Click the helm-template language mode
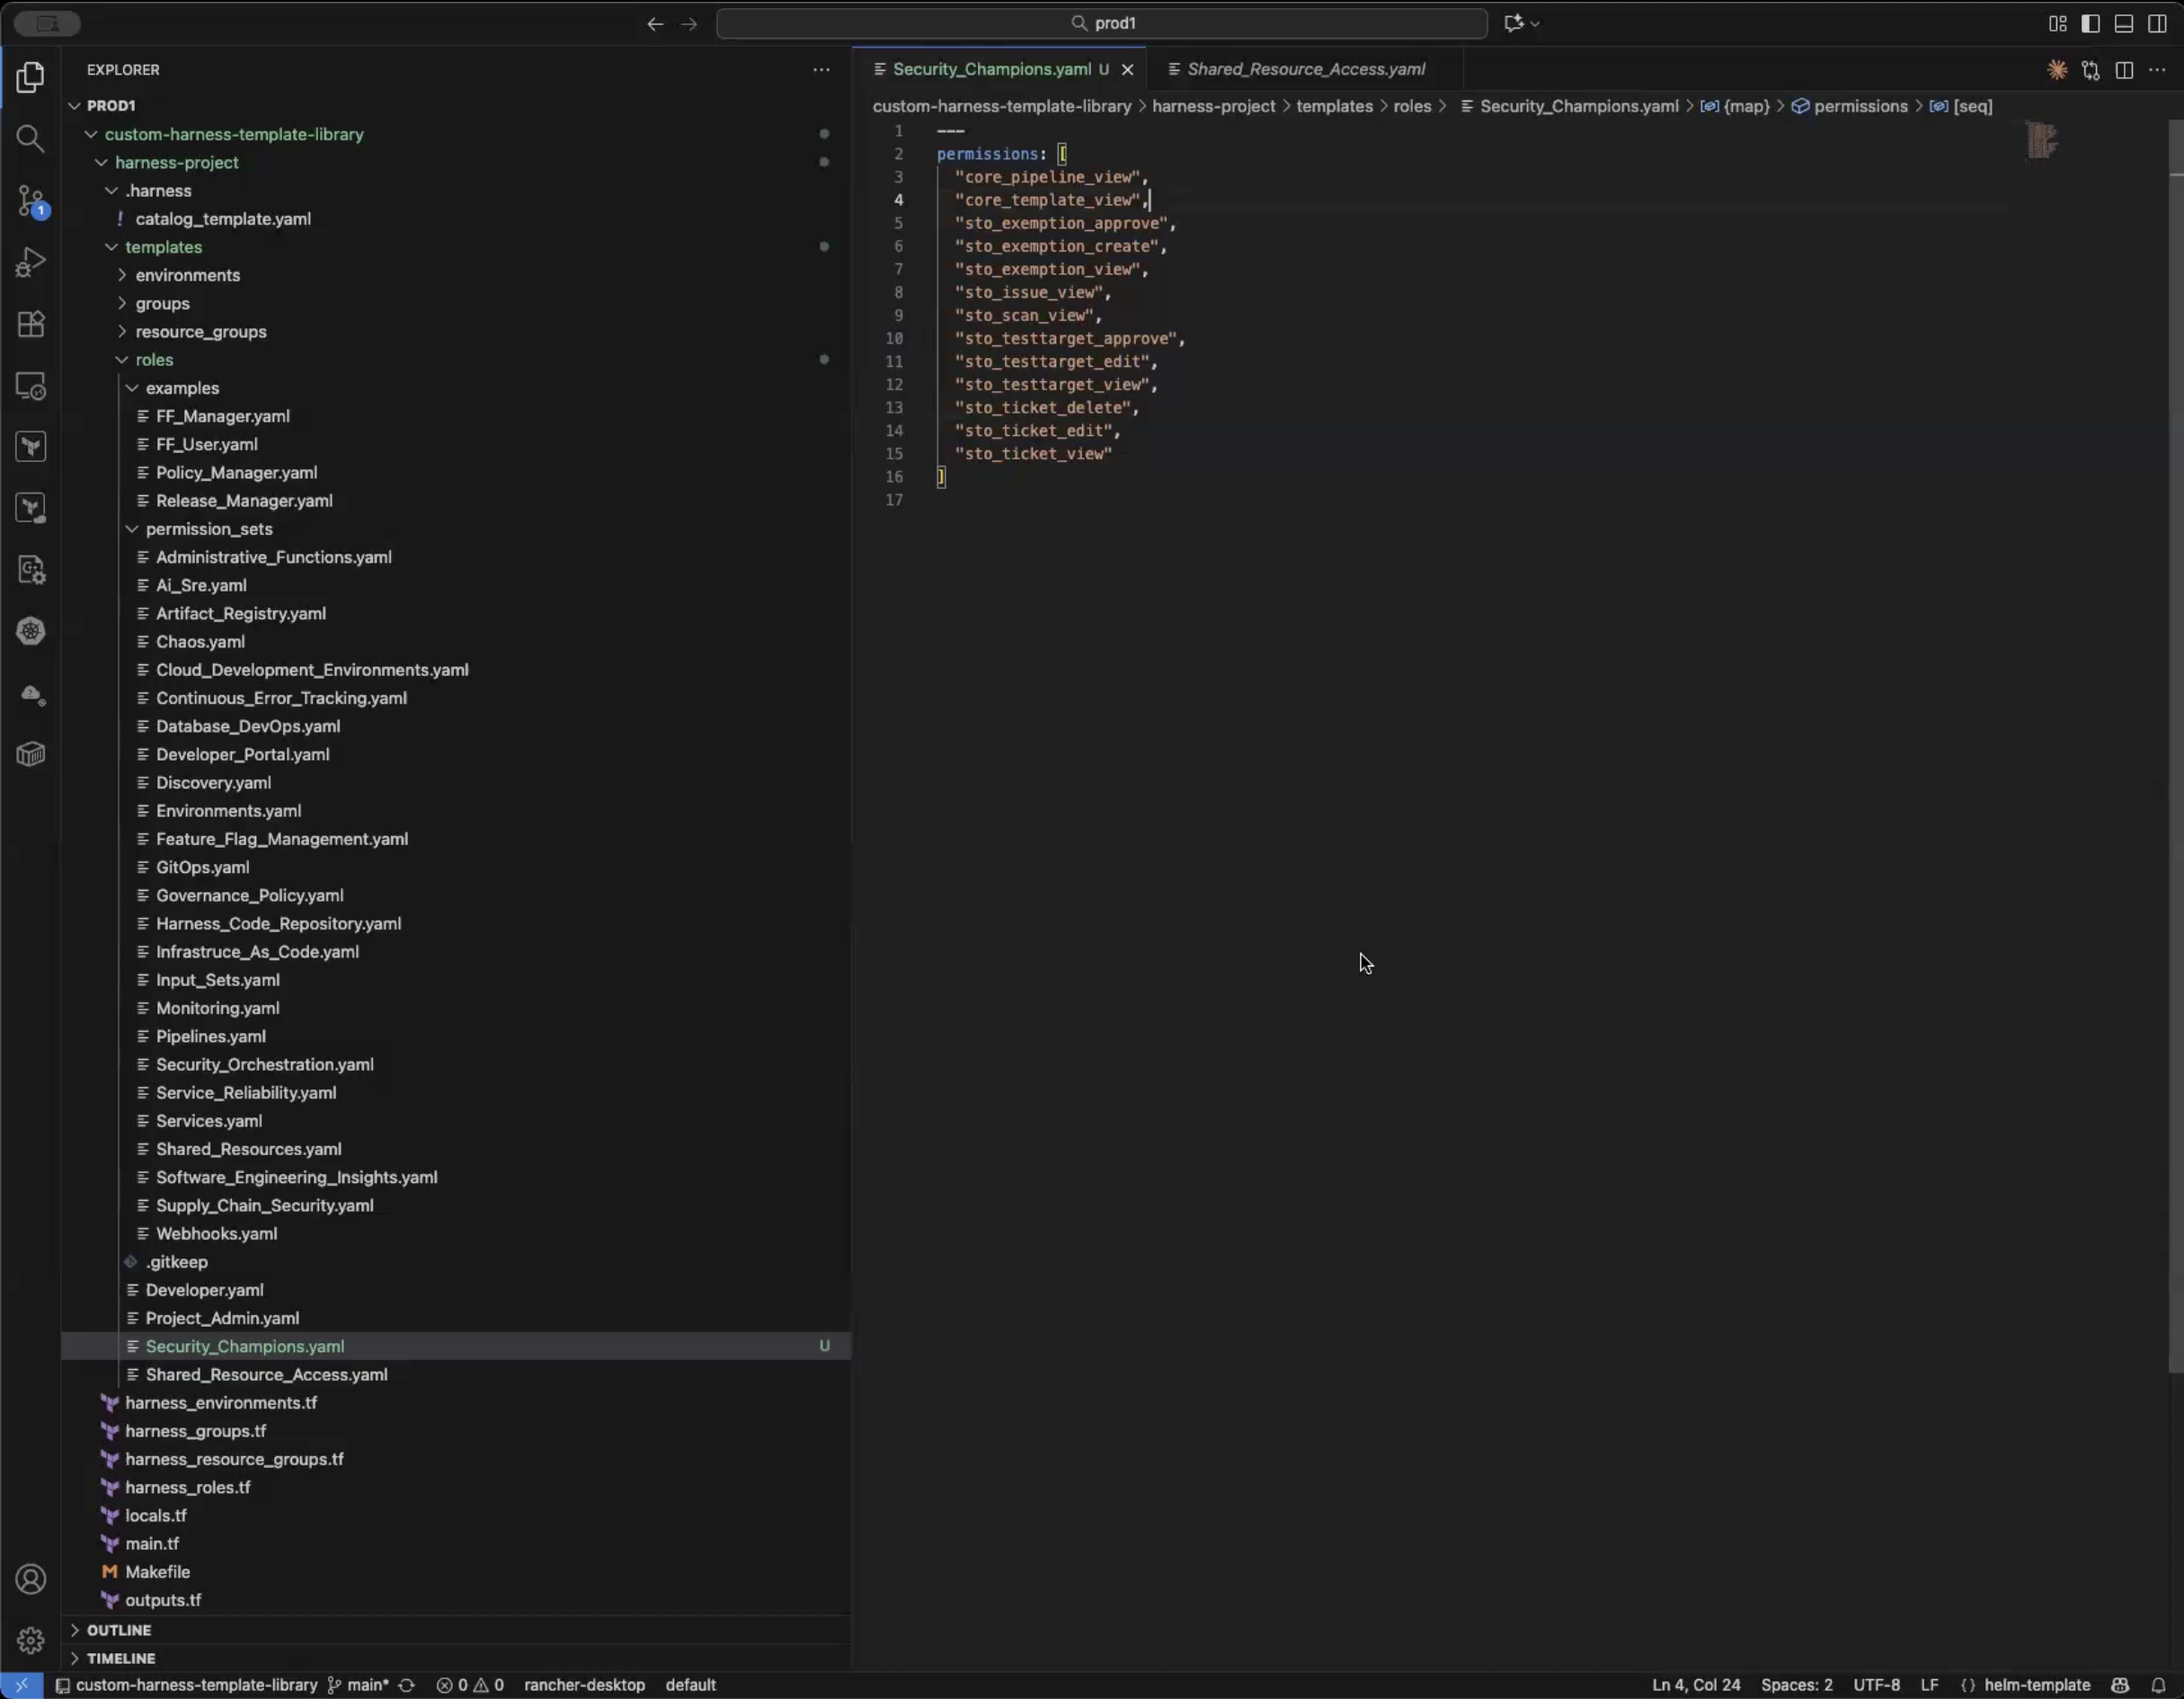Screen dimensions: 2184x1699 coord(2036,1685)
